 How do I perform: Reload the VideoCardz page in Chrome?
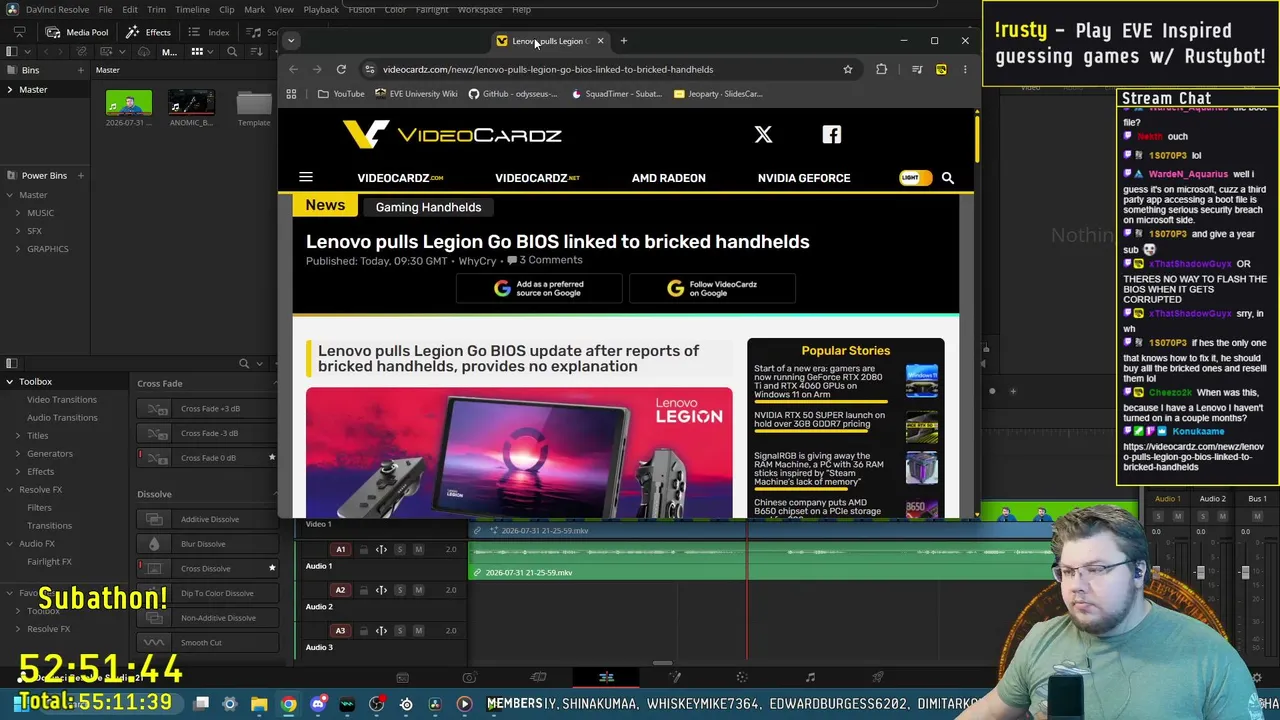click(341, 69)
